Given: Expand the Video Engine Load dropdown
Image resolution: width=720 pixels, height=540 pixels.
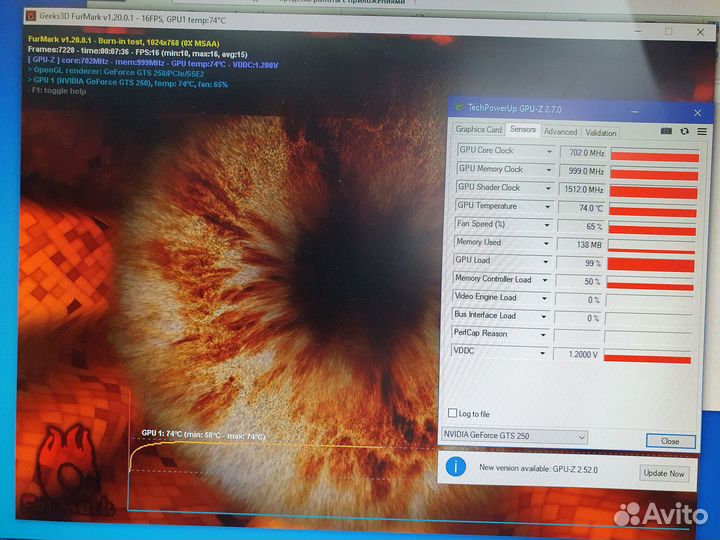Looking at the screenshot, I should [544, 298].
